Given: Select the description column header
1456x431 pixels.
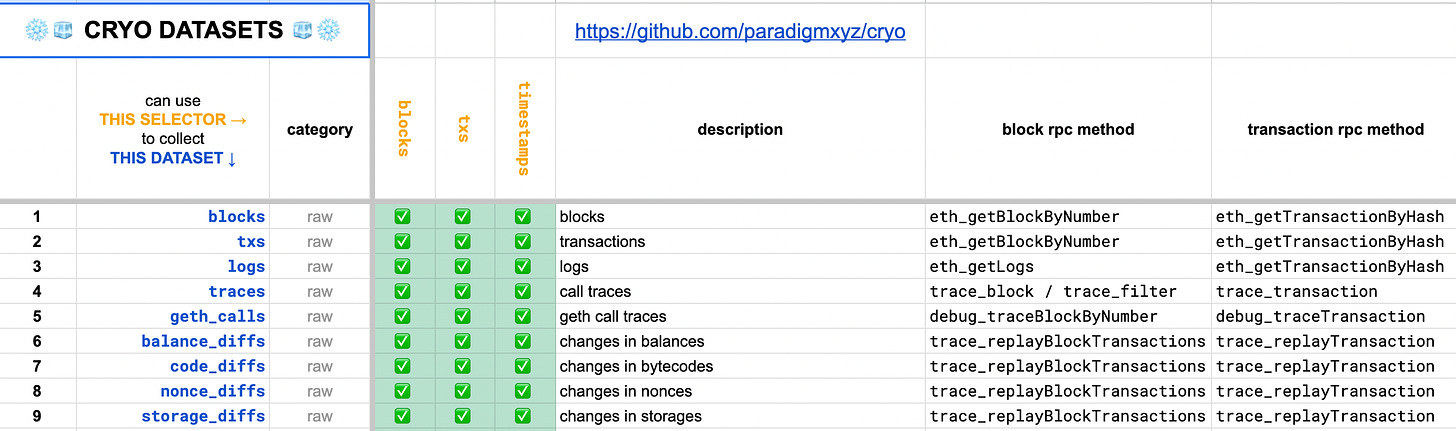Looking at the screenshot, I should [740, 129].
